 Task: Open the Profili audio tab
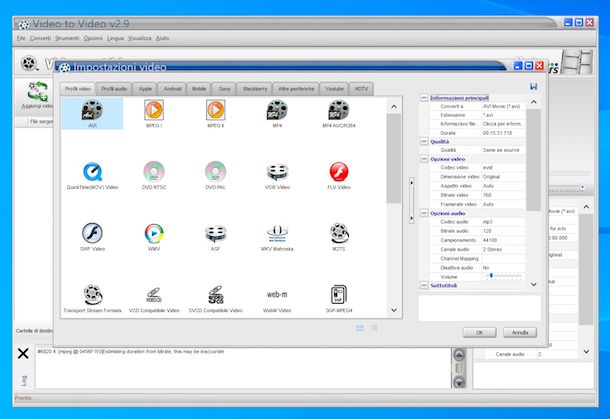pos(114,89)
